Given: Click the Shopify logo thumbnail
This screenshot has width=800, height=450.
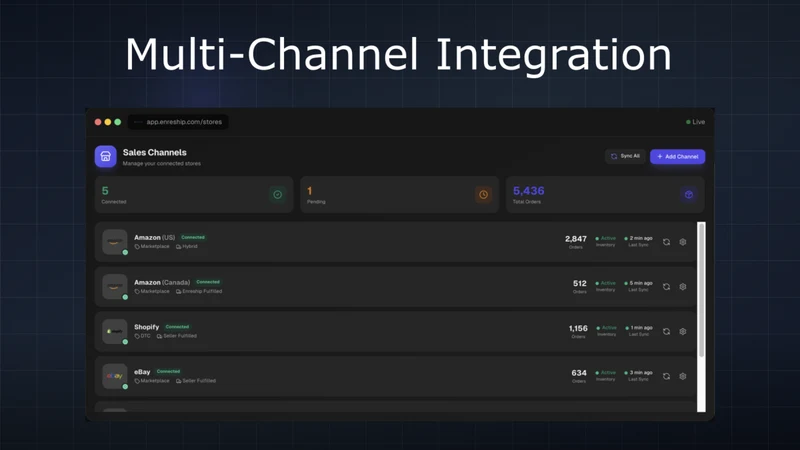Looking at the screenshot, I should [x=115, y=331].
